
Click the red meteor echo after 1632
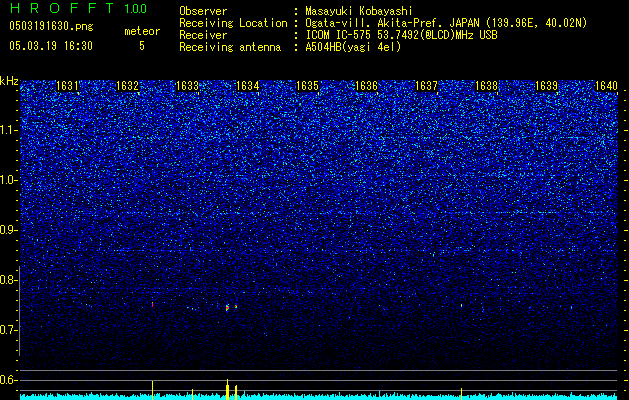152,305
